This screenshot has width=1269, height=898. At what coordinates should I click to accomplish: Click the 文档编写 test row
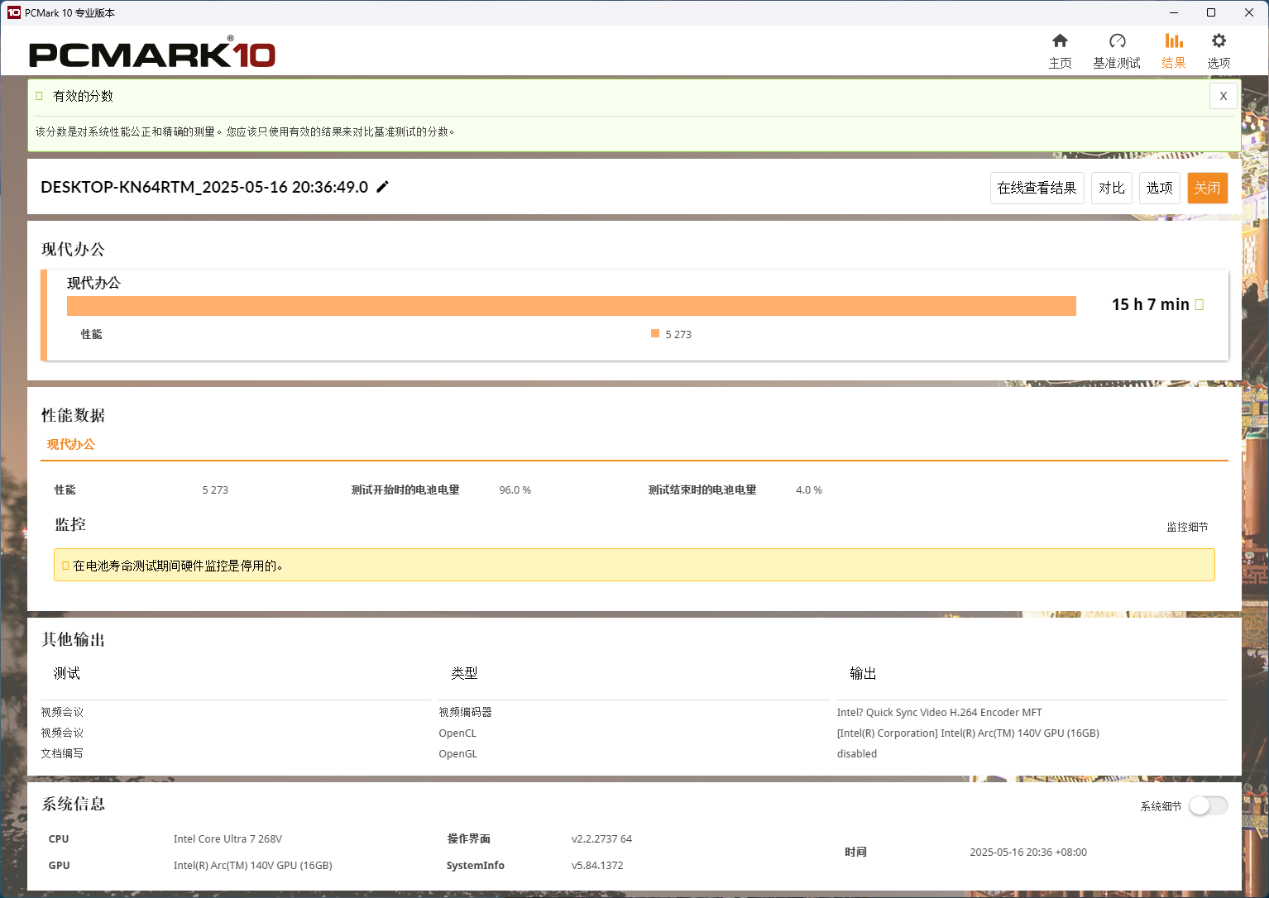tap(62, 753)
